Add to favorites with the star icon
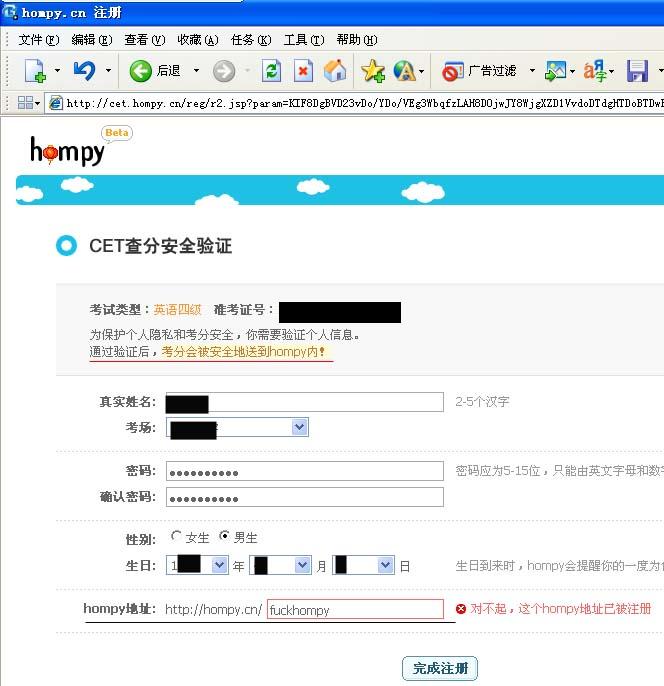The height and width of the screenshot is (686, 664). coord(373,70)
